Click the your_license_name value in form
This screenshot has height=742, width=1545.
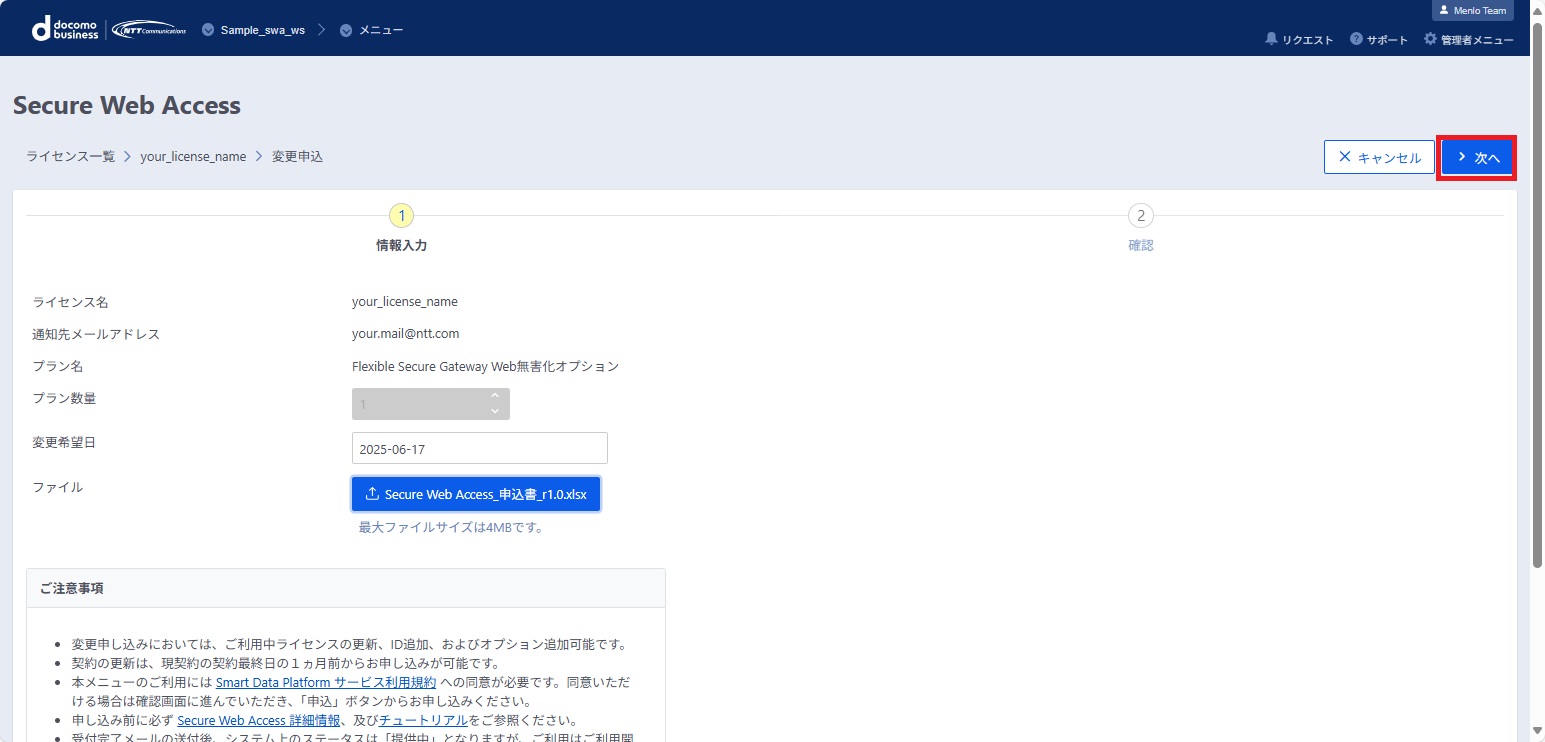(x=405, y=302)
